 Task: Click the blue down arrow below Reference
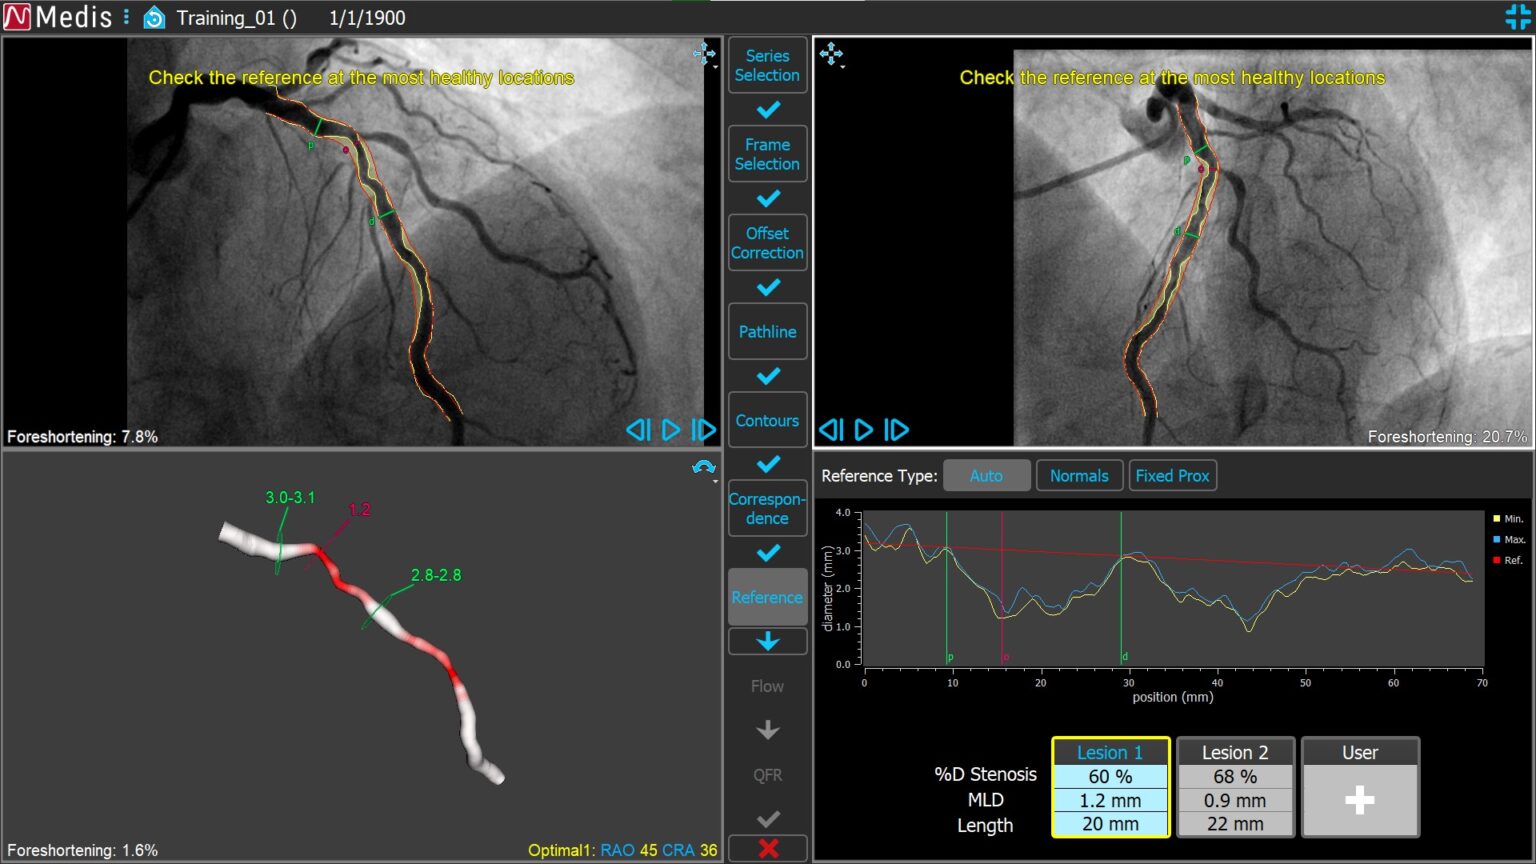coord(767,641)
